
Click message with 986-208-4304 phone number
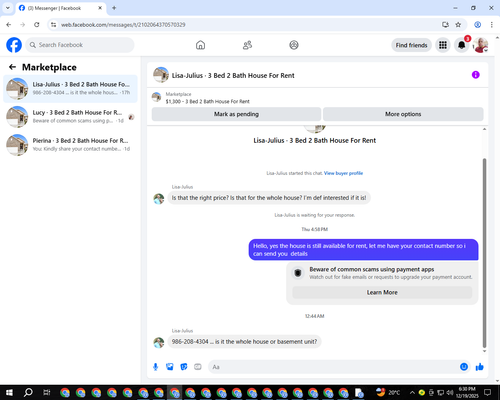pyautogui.click(x=244, y=342)
